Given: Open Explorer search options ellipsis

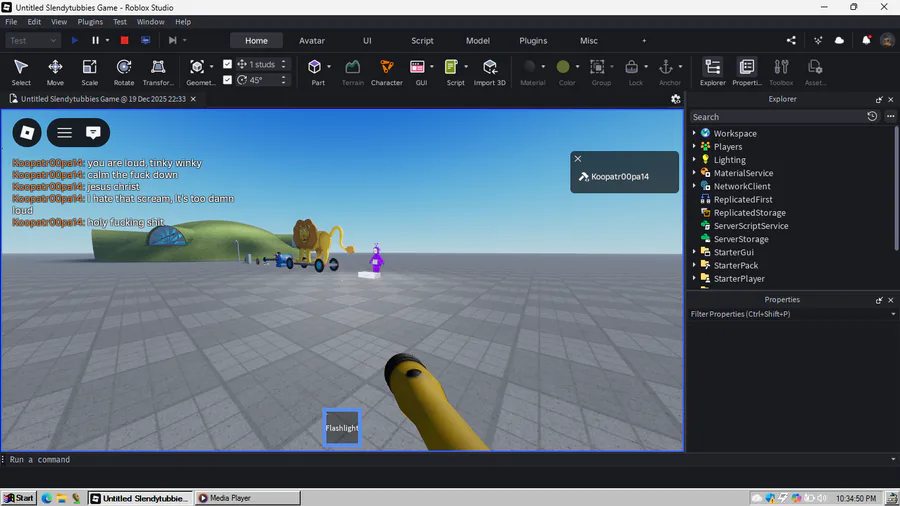Looking at the screenshot, I should click(890, 116).
